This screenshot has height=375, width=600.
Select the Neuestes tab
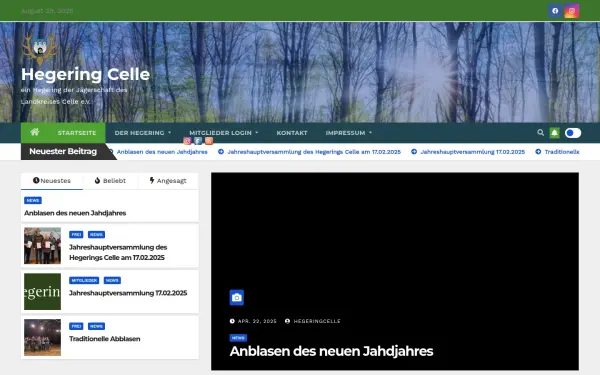point(52,181)
